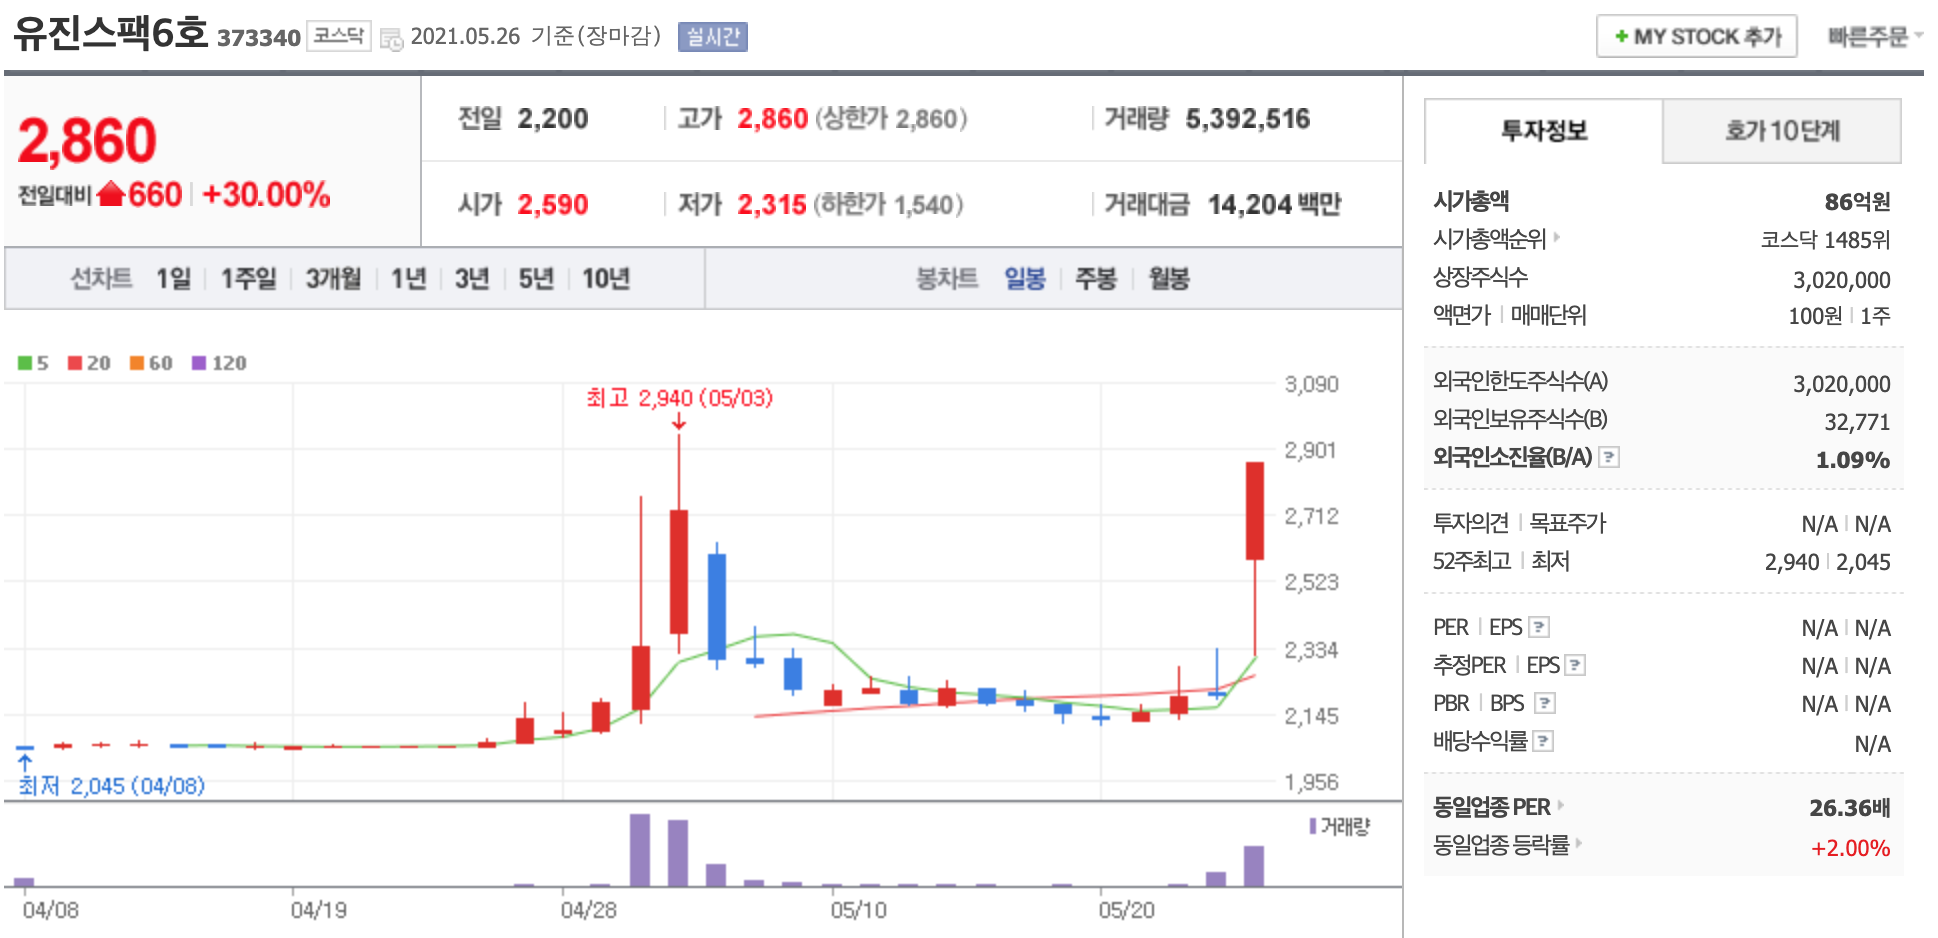Click the 거래대금 value 14,204 백만
This screenshot has width=1938, height=938.
click(1274, 204)
